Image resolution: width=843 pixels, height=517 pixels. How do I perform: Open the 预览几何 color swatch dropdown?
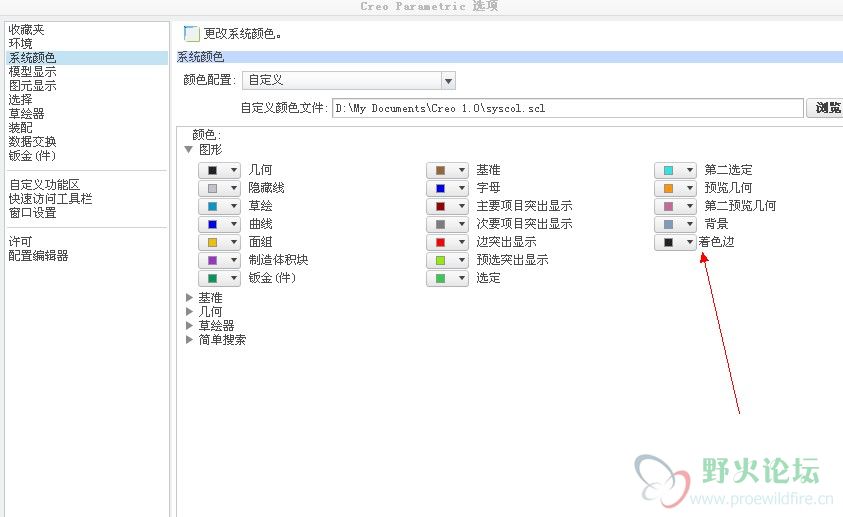[x=675, y=188]
